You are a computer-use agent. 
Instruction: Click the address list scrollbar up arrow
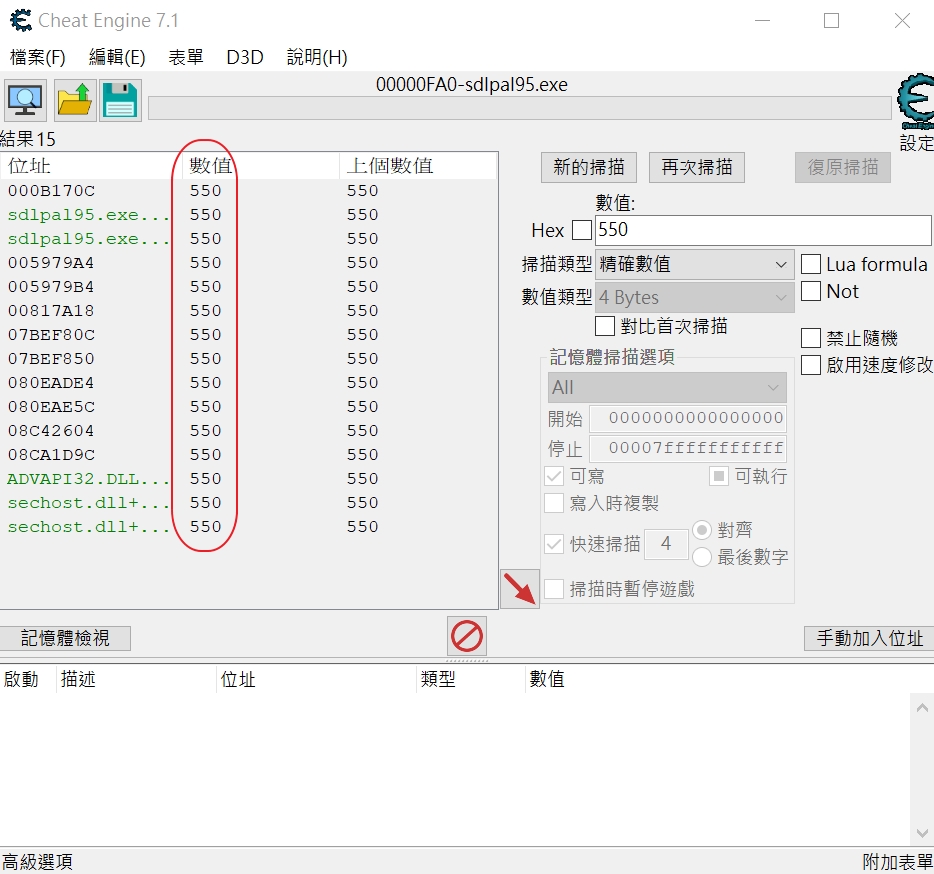pos(922,708)
